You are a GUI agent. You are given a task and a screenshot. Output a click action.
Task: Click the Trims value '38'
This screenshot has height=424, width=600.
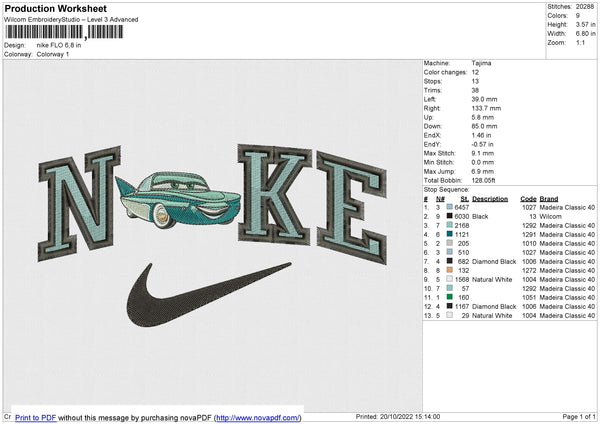coord(475,90)
